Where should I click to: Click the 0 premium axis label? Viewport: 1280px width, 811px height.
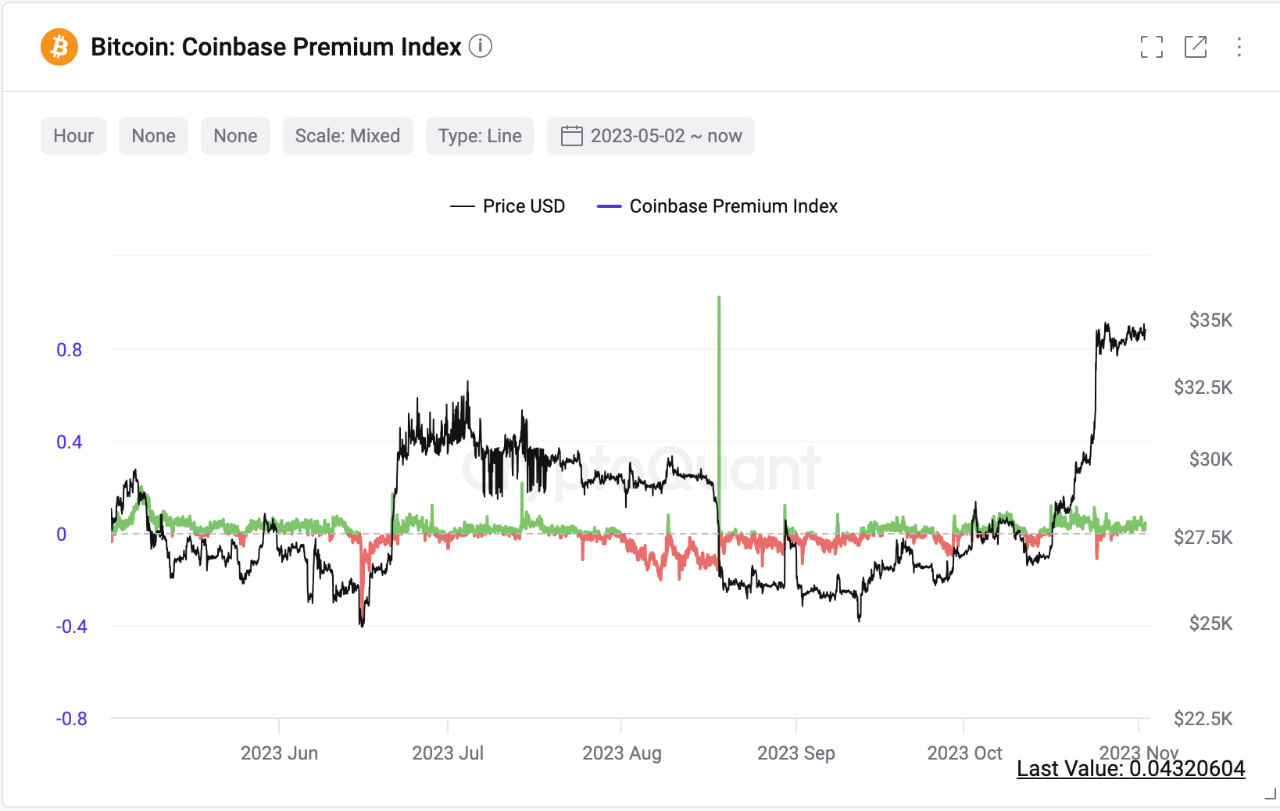tap(61, 534)
